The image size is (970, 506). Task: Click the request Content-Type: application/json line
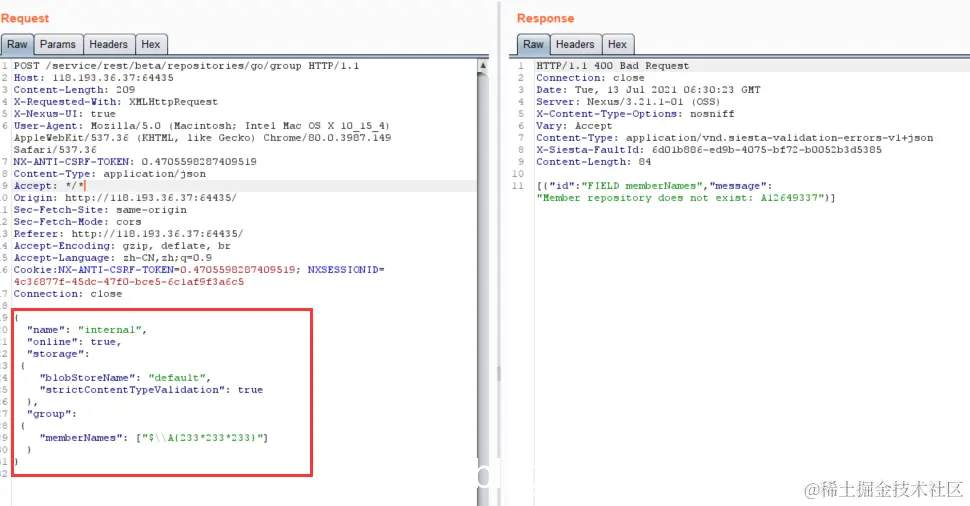pos(109,174)
